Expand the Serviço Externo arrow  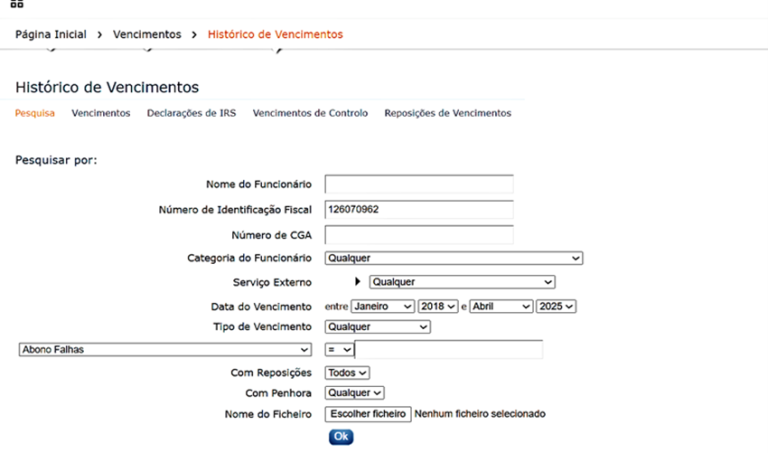pyautogui.click(x=358, y=283)
